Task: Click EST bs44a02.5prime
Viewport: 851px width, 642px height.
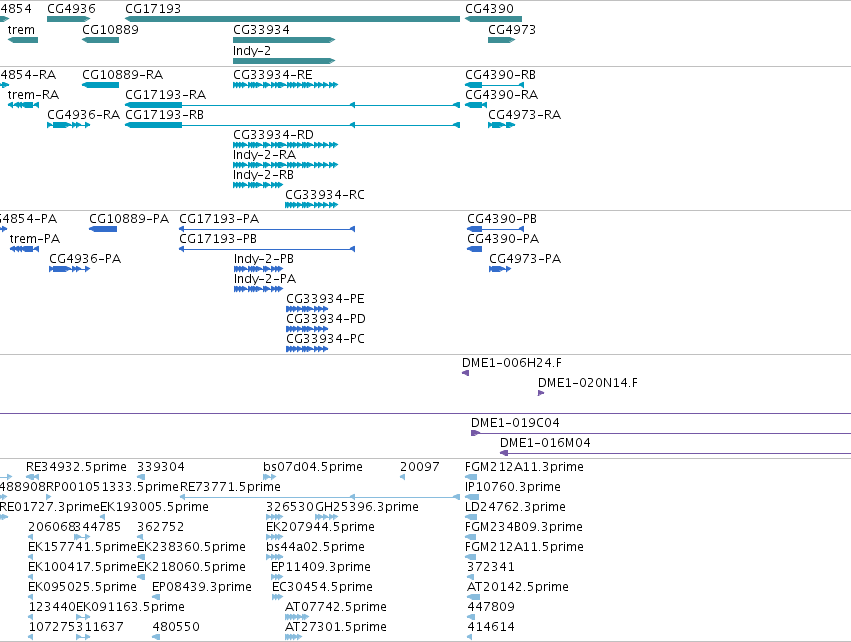Action: [x=275, y=557]
